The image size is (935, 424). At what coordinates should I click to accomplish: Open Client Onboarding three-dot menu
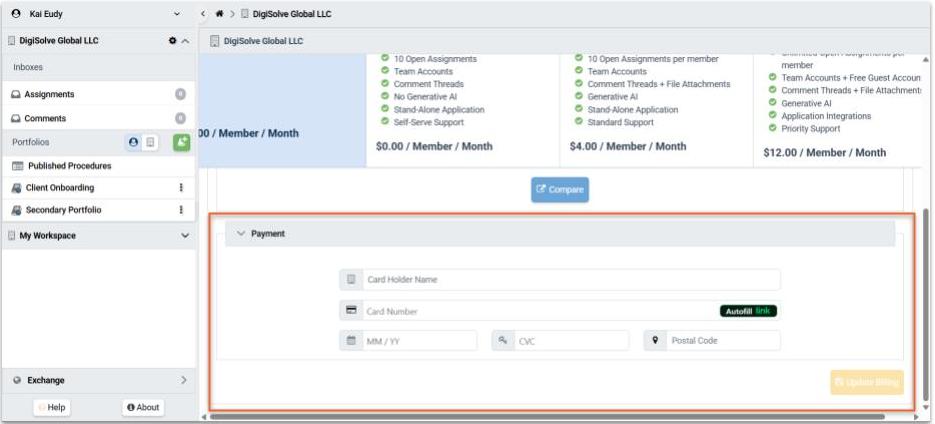coord(181,187)
